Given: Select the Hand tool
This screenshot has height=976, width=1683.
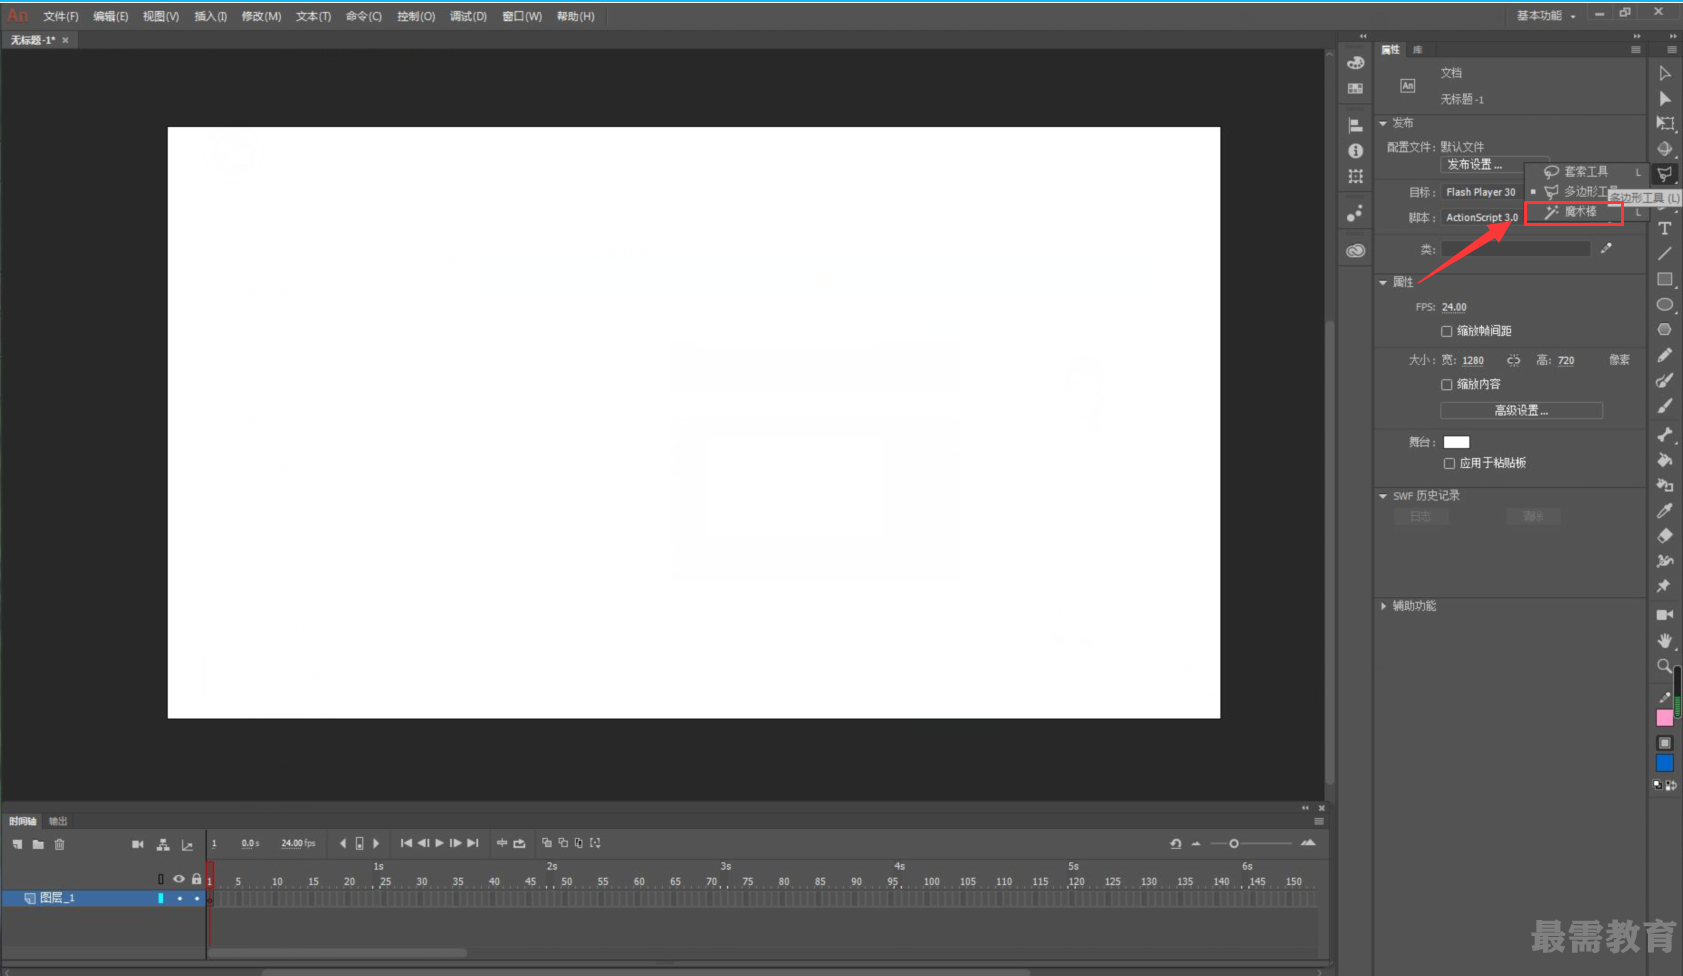Looking at the screenshot, I should coord(1665,640).
